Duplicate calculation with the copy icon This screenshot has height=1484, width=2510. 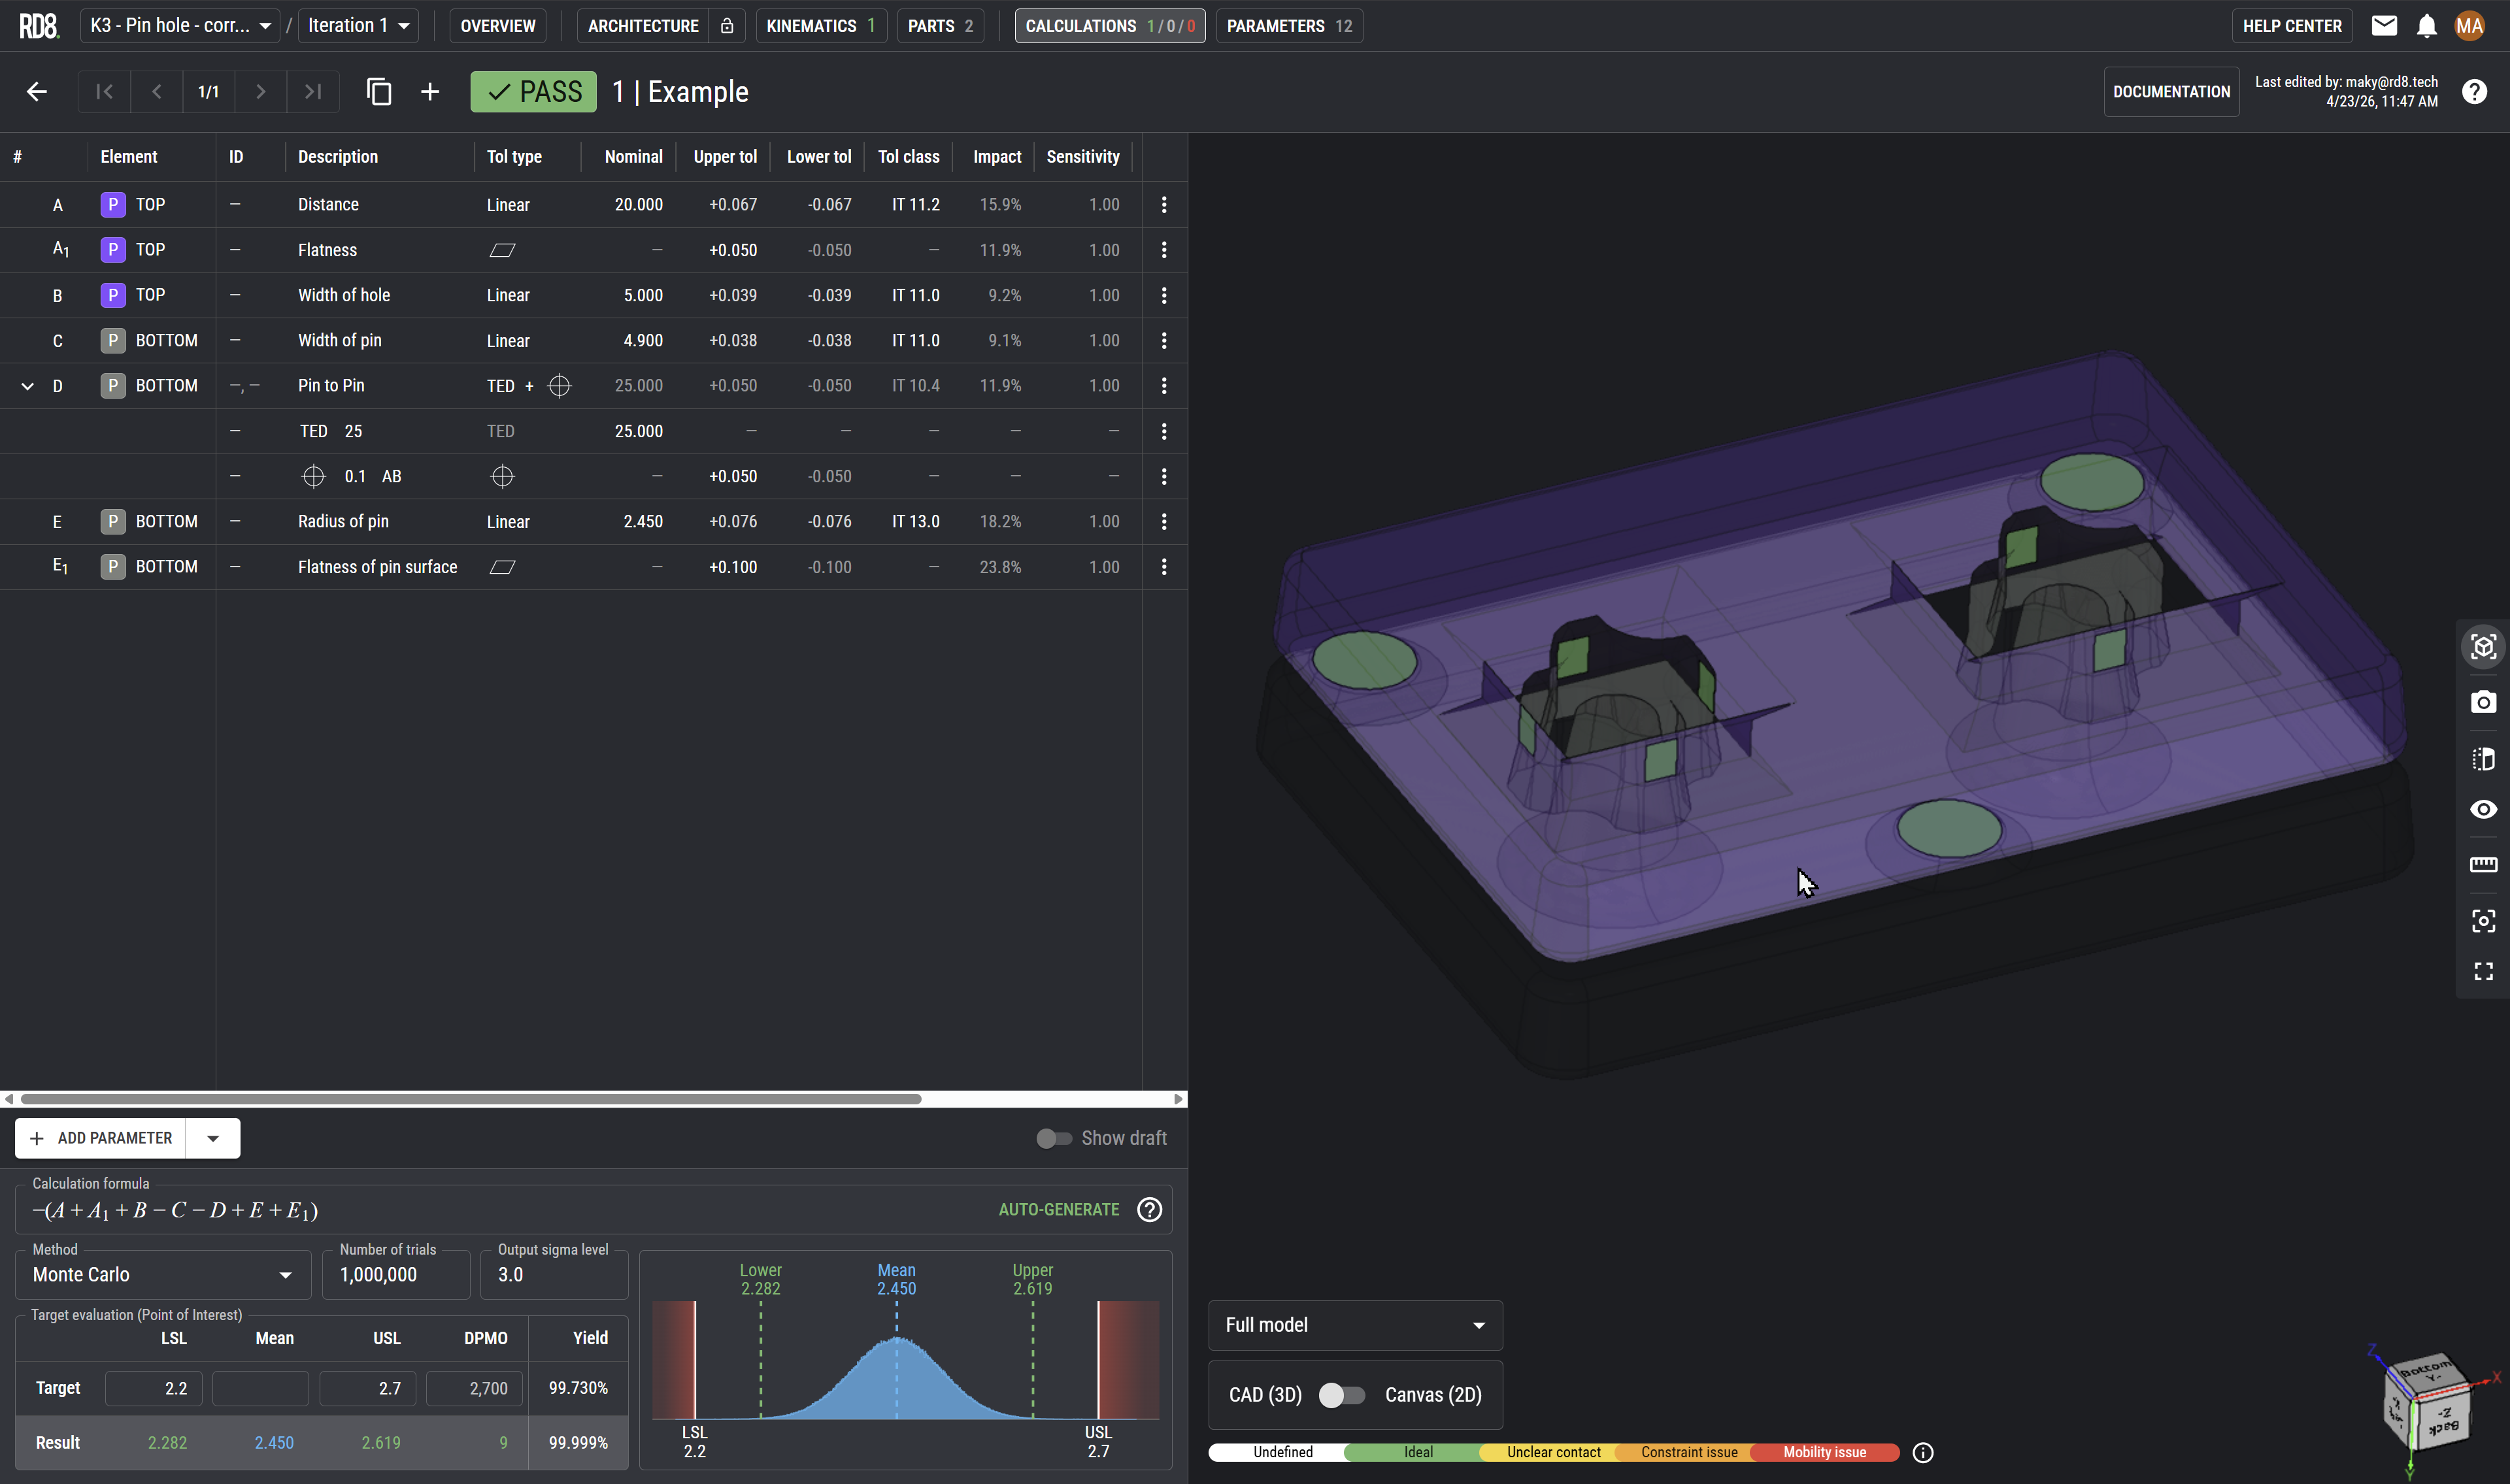[x=379, y=92]
